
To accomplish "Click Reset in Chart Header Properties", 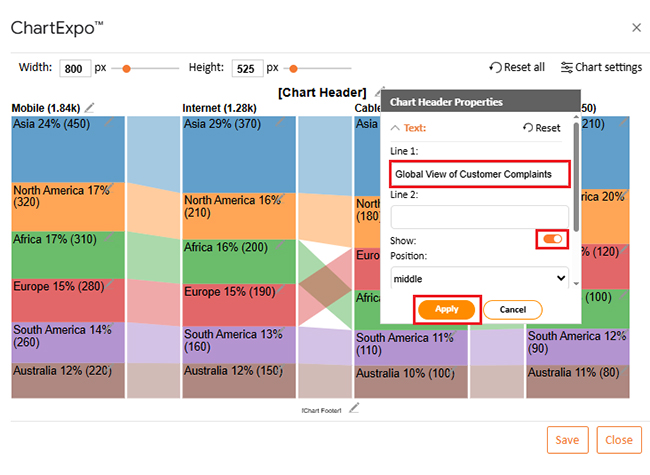I will click(542, 128).
